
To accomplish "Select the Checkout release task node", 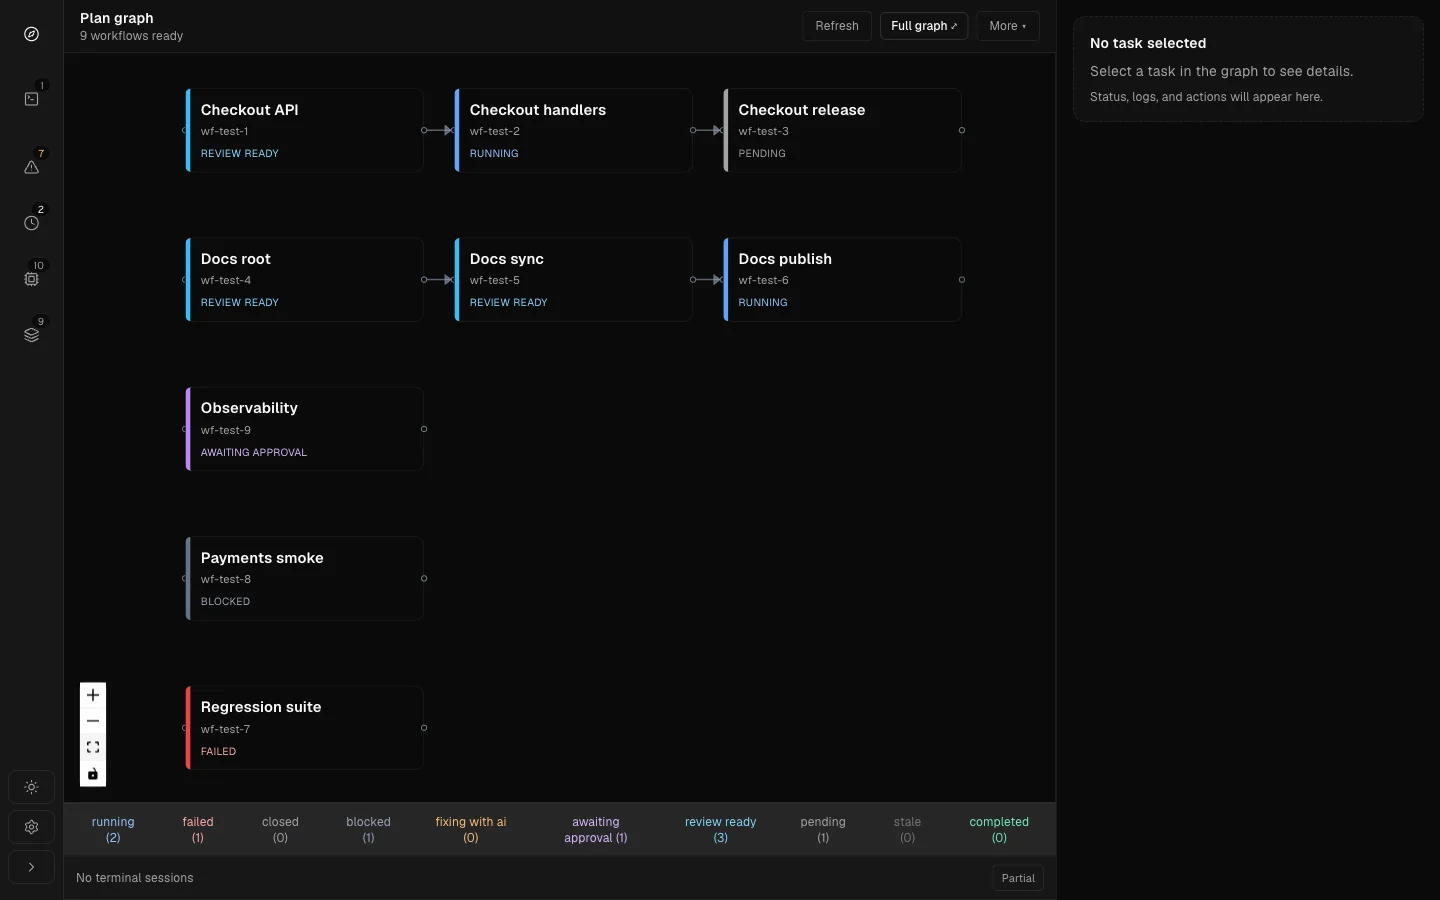I will click(842, 130).
